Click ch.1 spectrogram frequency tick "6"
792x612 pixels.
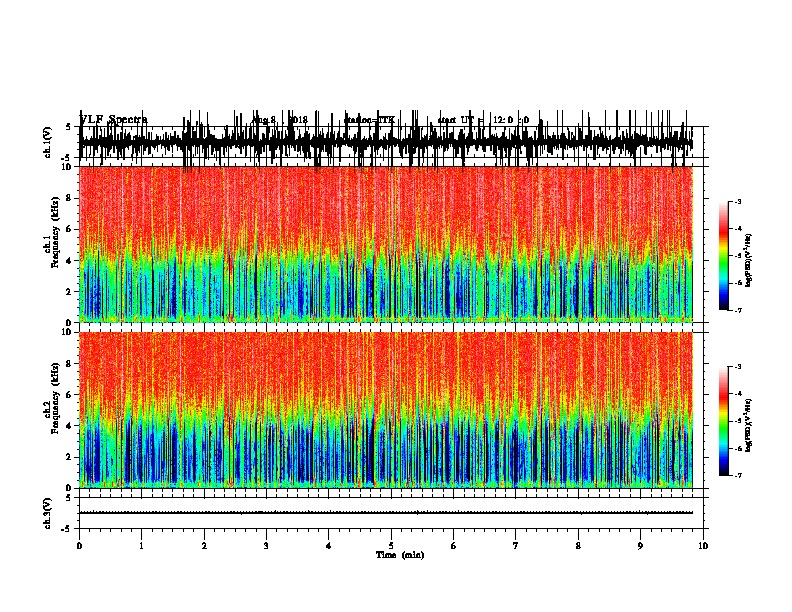tap(70, 229)
